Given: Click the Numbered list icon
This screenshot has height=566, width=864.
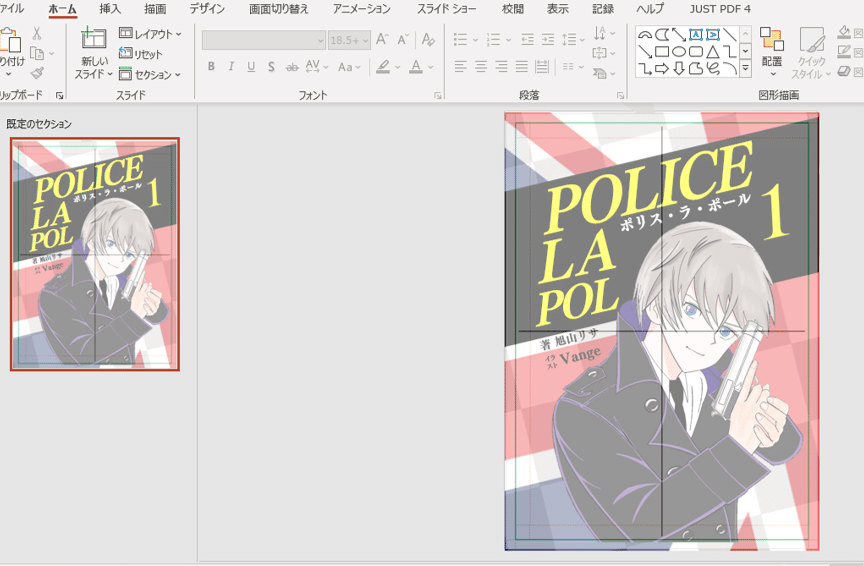Looking at the screenshot, I should point(493,39).
